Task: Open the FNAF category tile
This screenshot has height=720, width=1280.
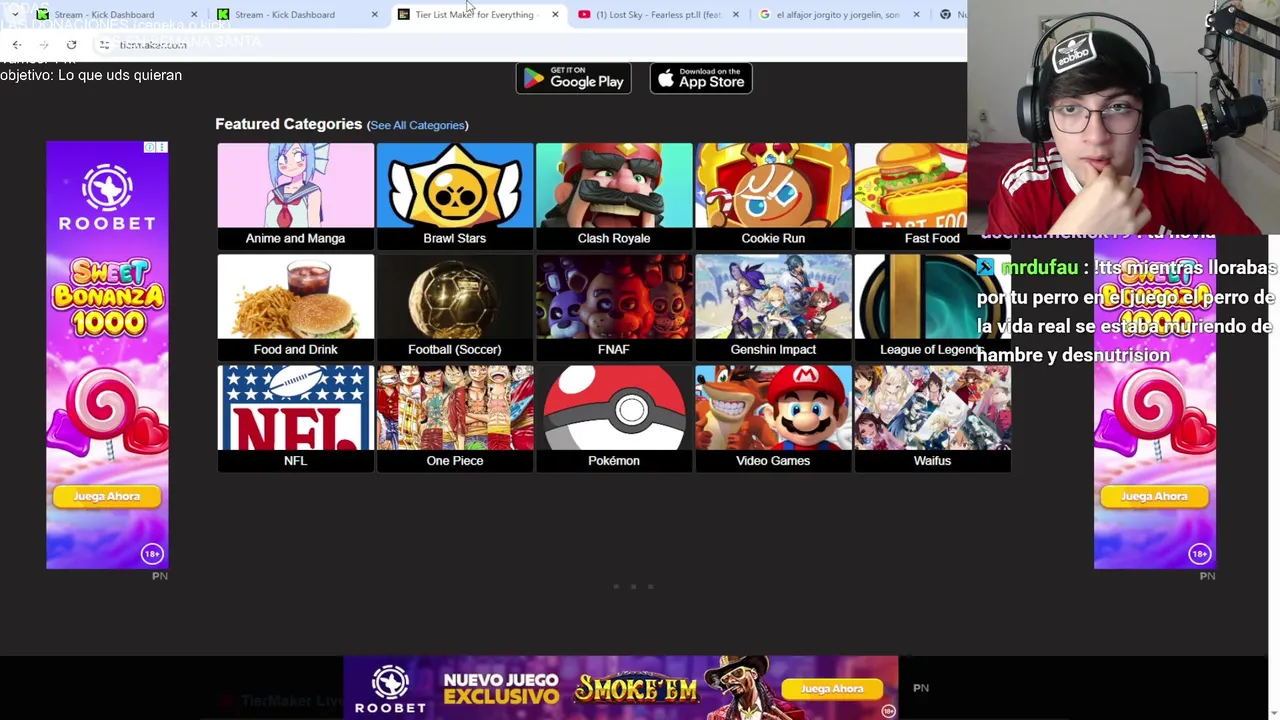Action: pos(614,306)
